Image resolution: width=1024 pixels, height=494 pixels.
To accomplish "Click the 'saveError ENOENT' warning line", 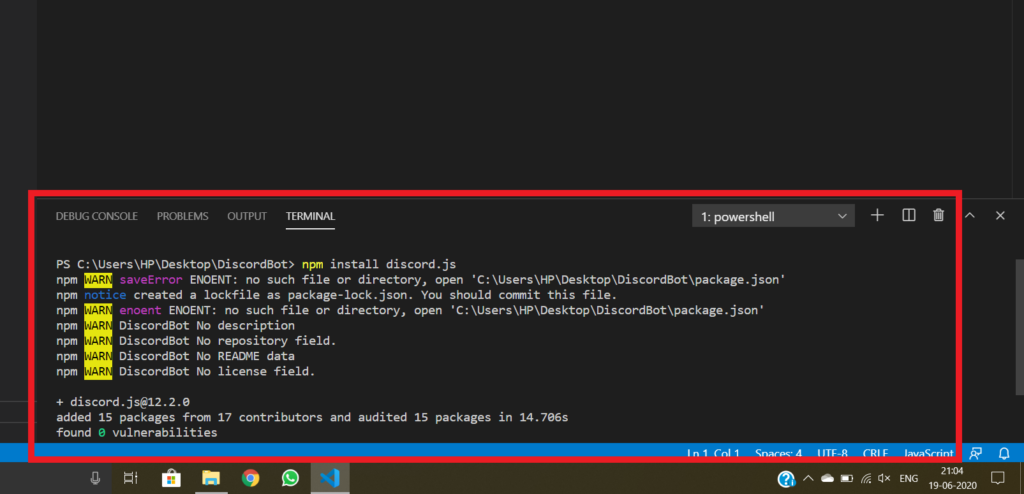I will tap(421, 280).
